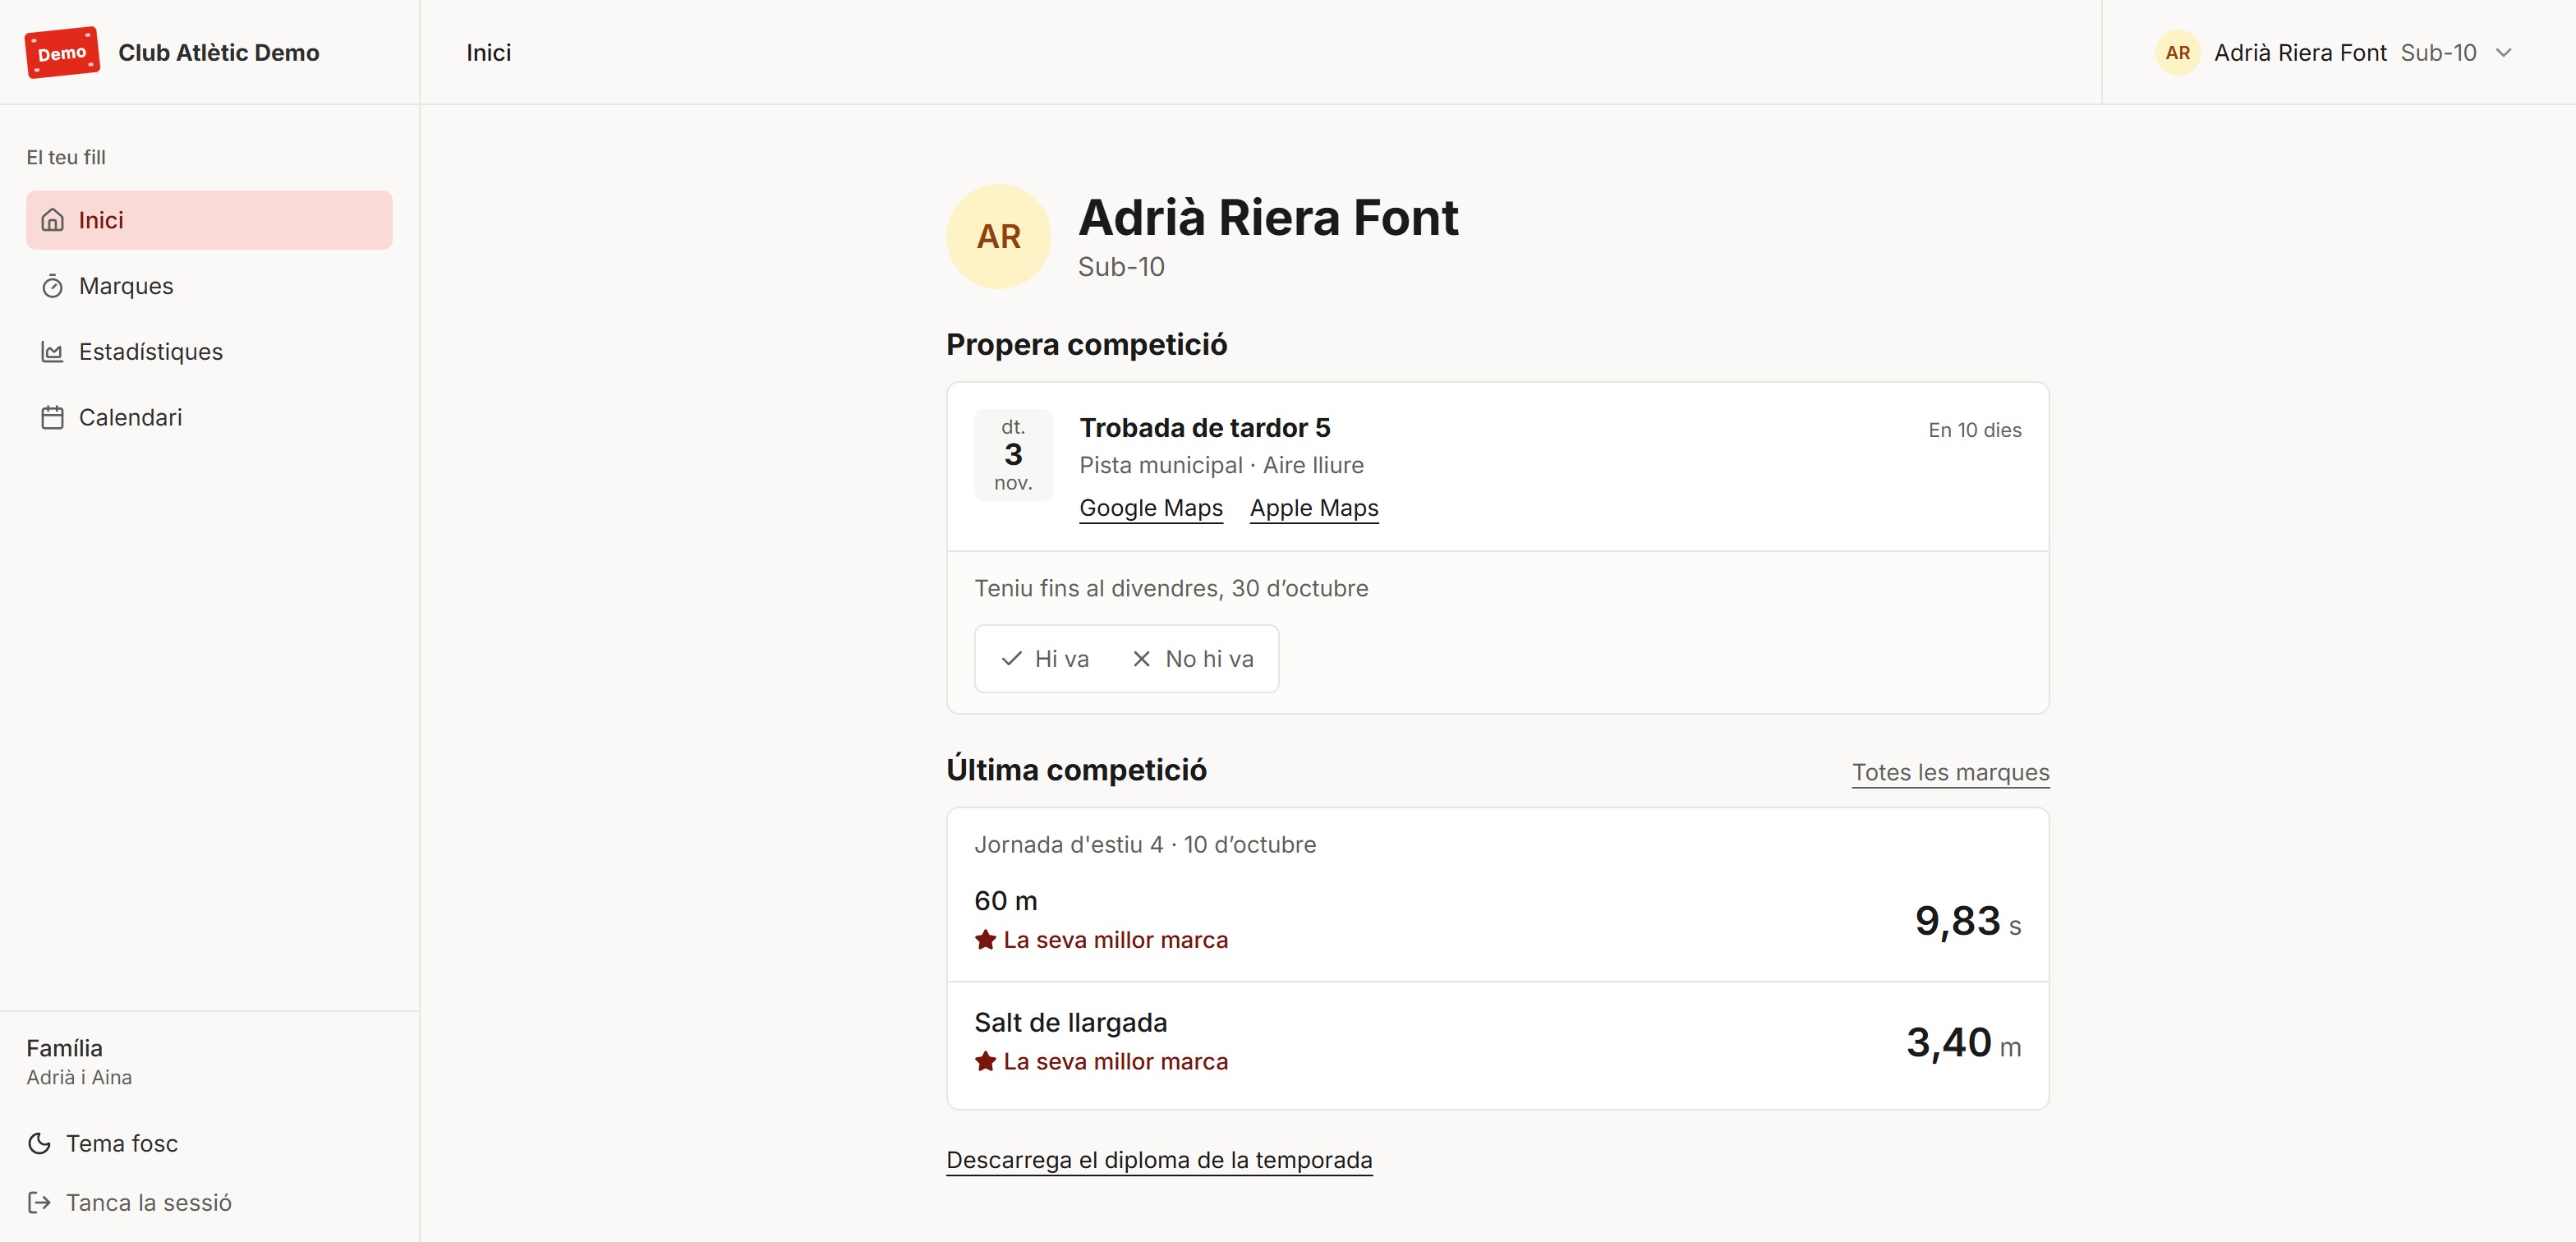2576x1242 pixels.
Task: Click 'Club Atlètic Demo' title text
Action: [219, 52]
